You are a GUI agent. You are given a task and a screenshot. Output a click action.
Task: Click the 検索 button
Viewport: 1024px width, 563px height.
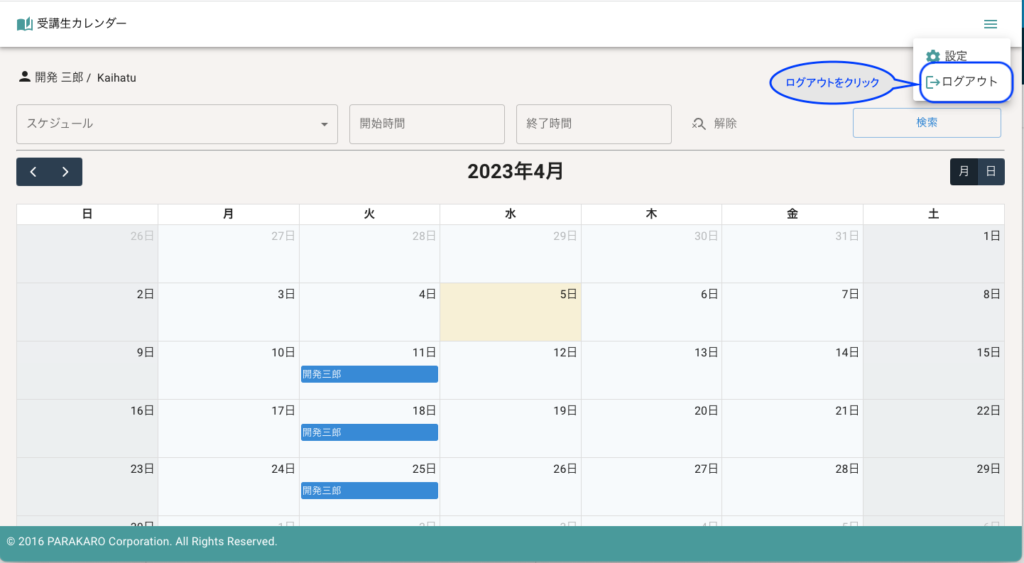[x=926, y=123]
